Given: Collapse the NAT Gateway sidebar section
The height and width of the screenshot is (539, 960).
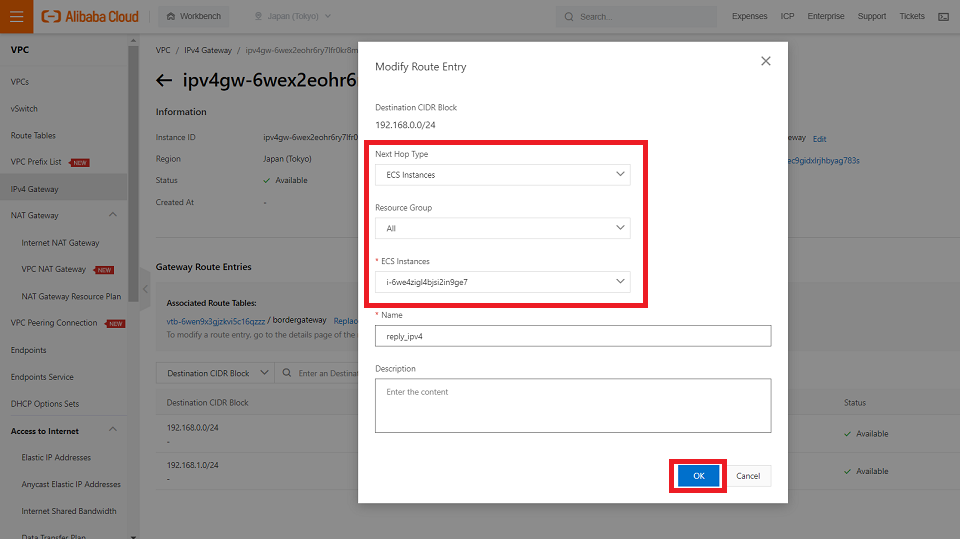Looking at the screenshot, I should [x=112, y=215].
